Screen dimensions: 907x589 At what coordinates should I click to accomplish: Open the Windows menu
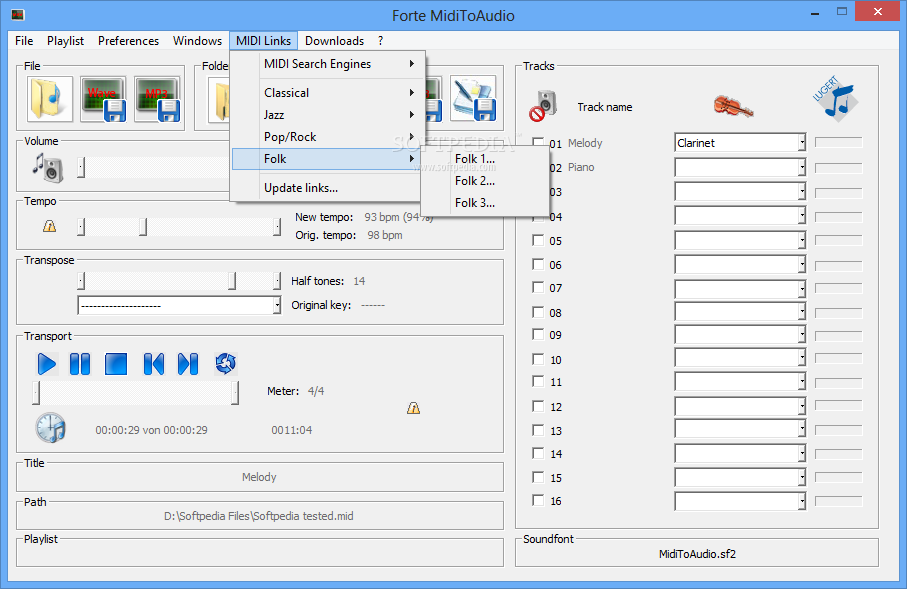click(x=197, y=41)
